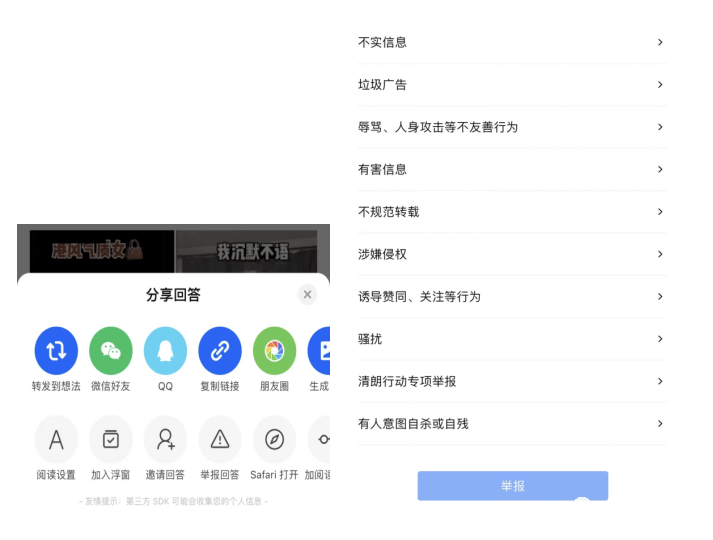The image size is (713, 540).
Task: Expand the 有害信息 chevron
Action: [660, 169]
